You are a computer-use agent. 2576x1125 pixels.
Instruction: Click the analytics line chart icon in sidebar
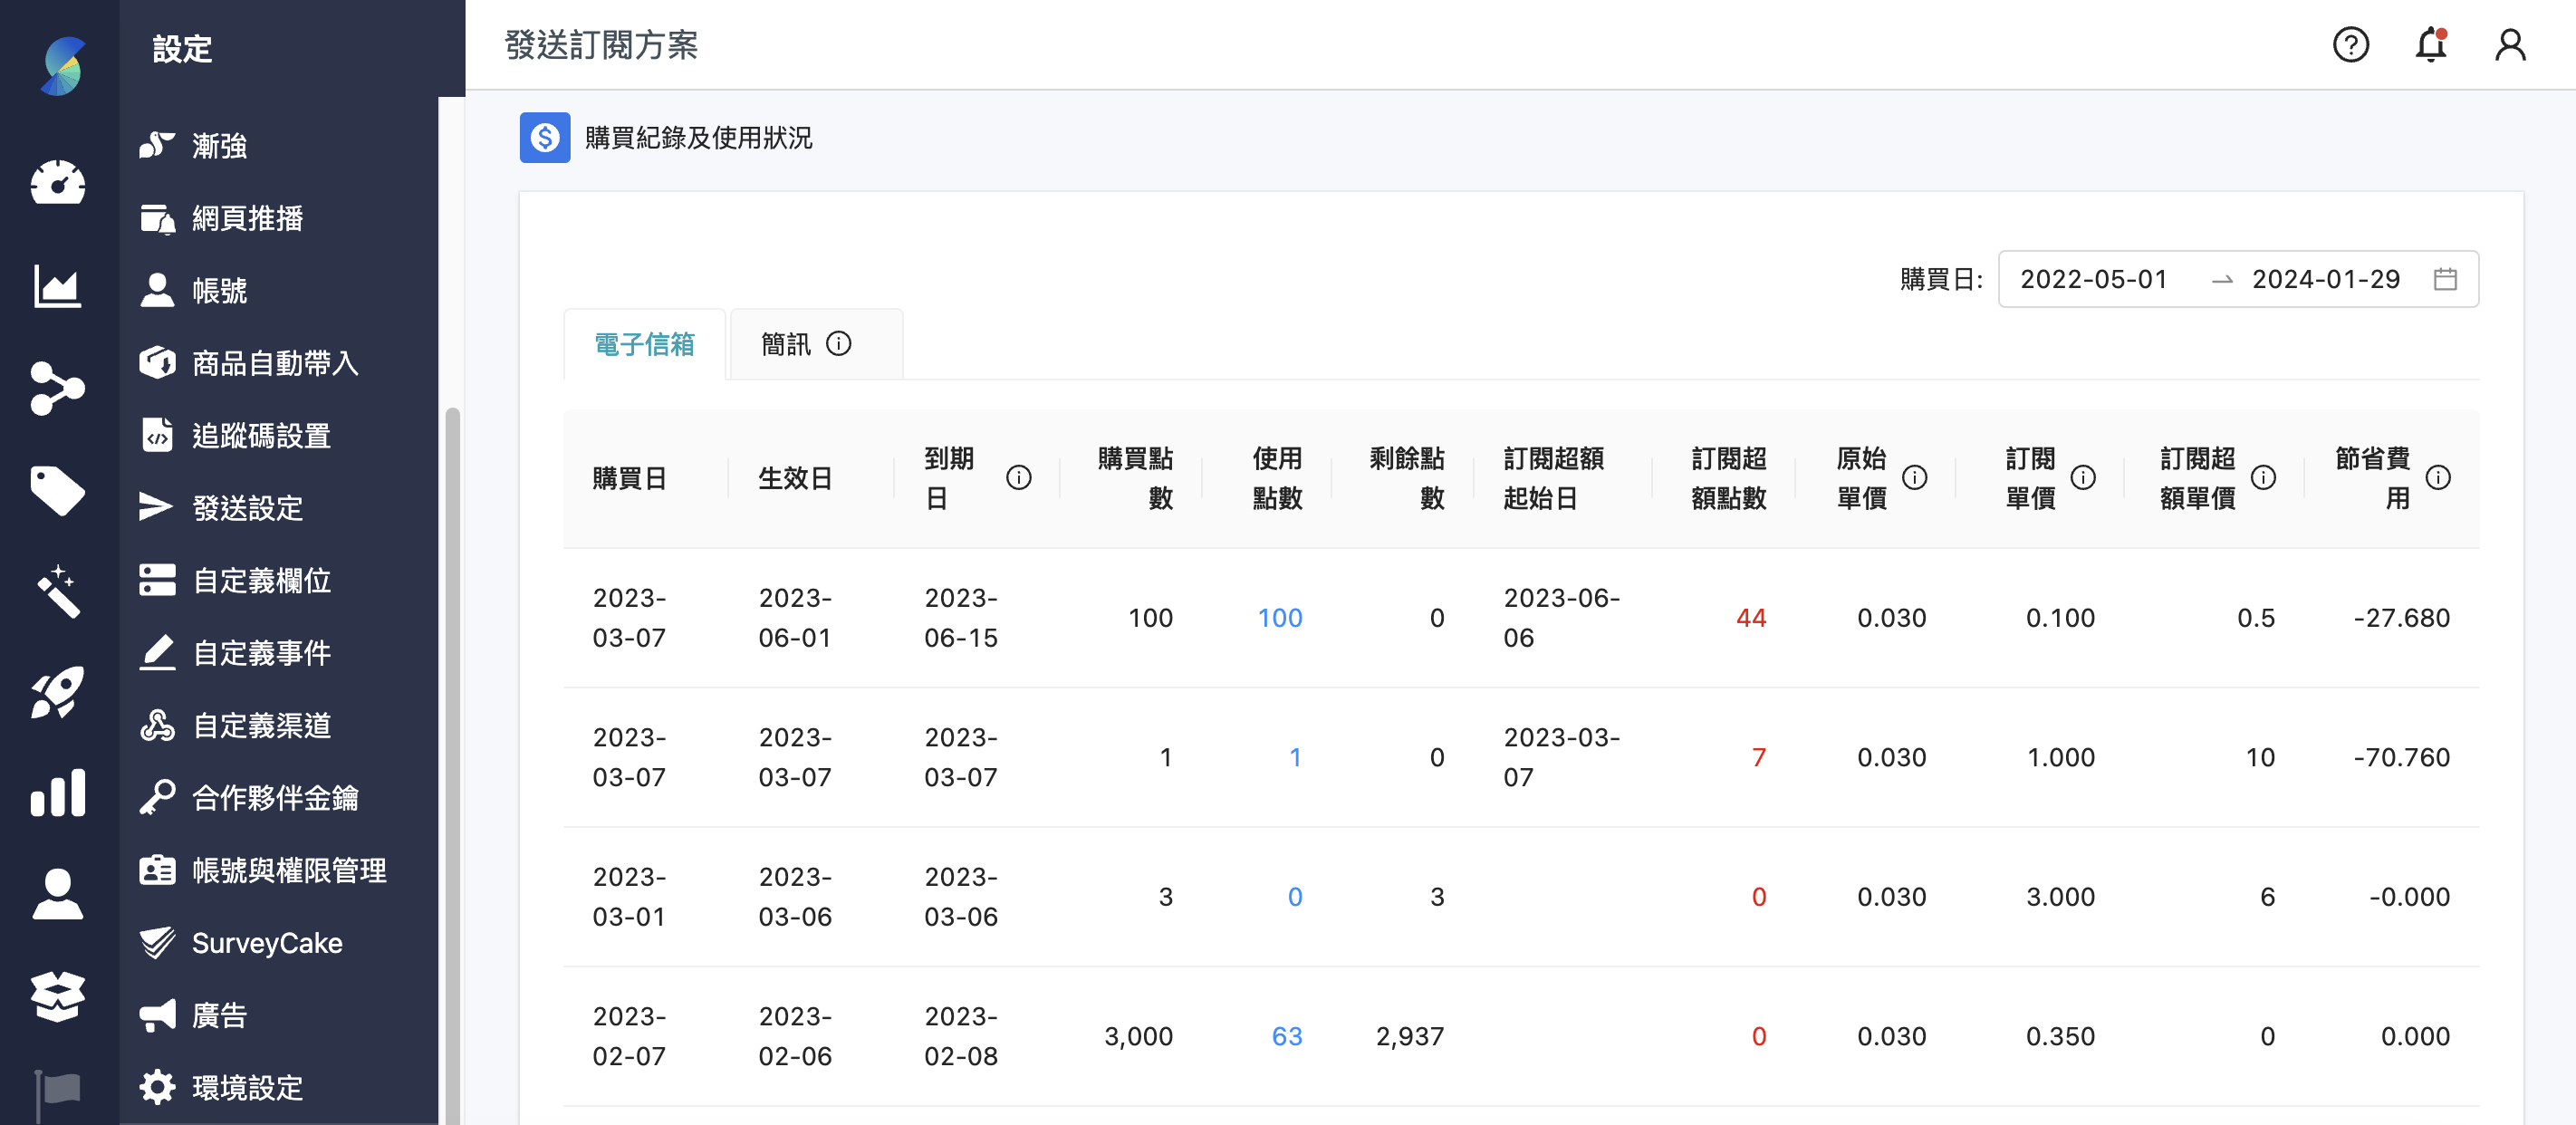click(57, 287)
